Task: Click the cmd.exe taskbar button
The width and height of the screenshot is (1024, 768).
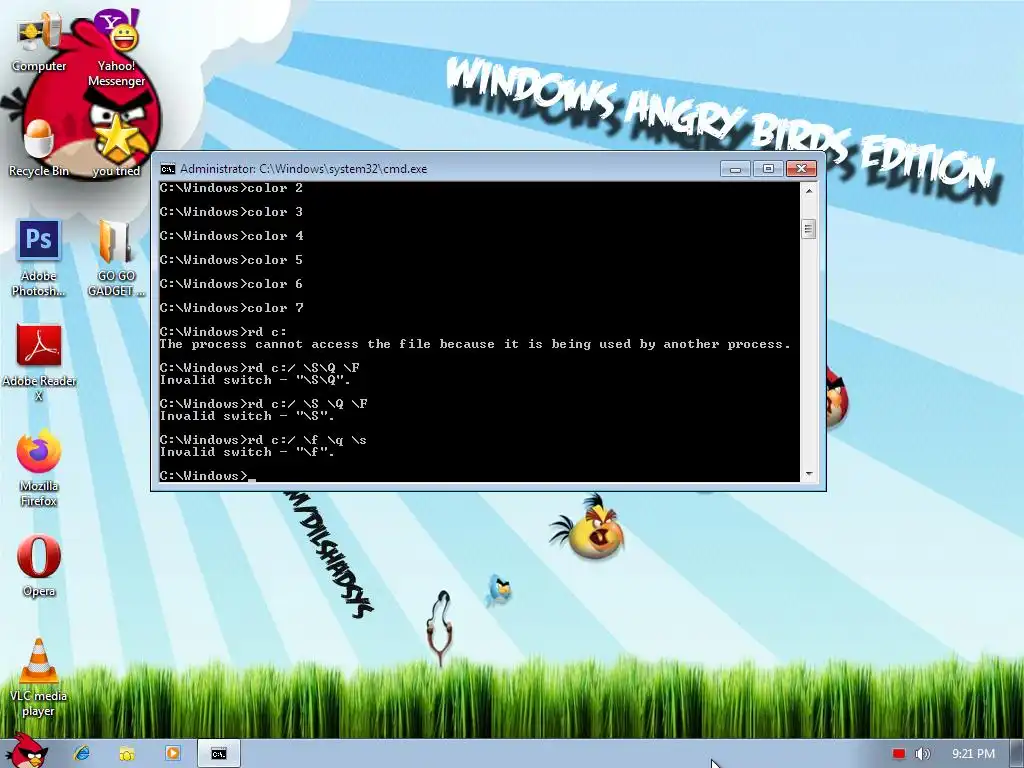Action: pyautogui.click(x=219, y=754)
